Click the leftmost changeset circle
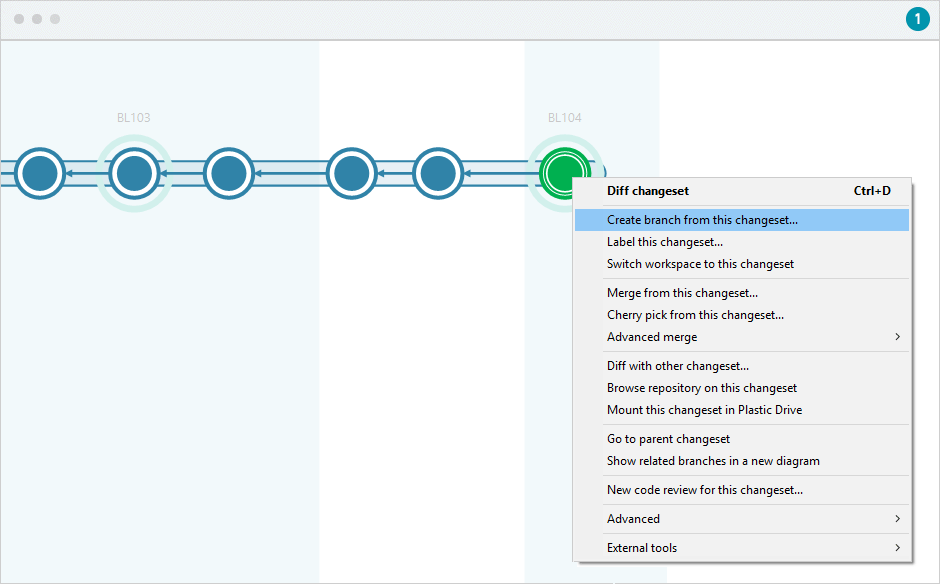Viewport: 940px width, 584px height. click(x=38, y=172)
